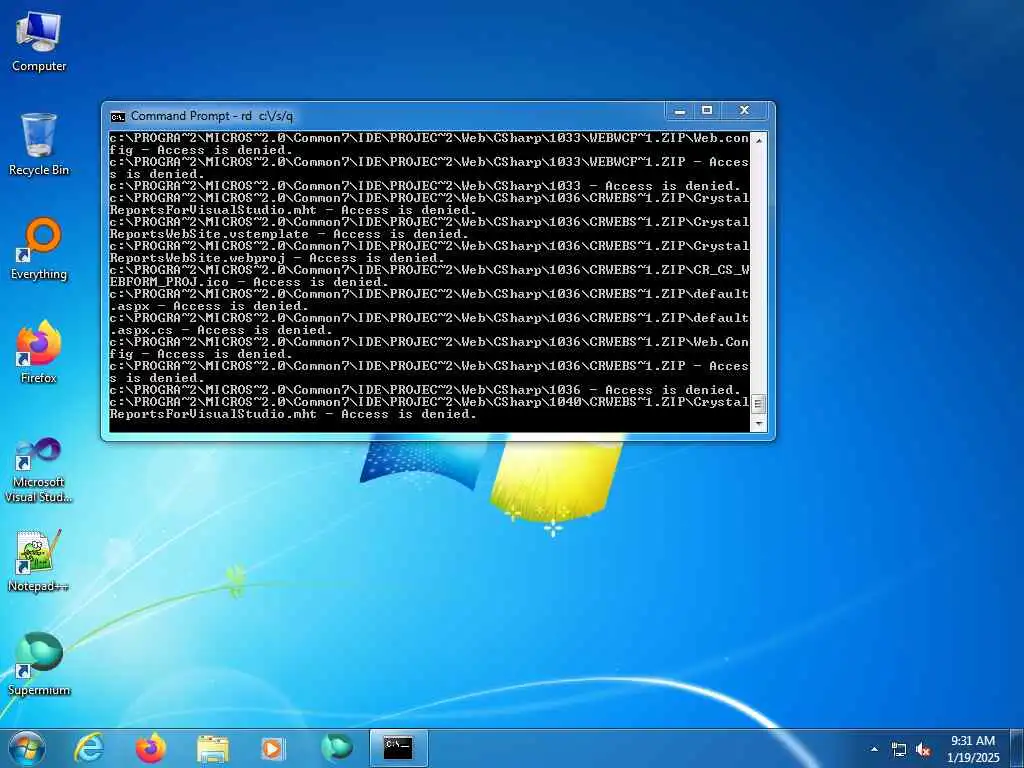Click the Command Prompt title bar text
Viewport: 1024px width, 768px height.
[x=212, y=116]
